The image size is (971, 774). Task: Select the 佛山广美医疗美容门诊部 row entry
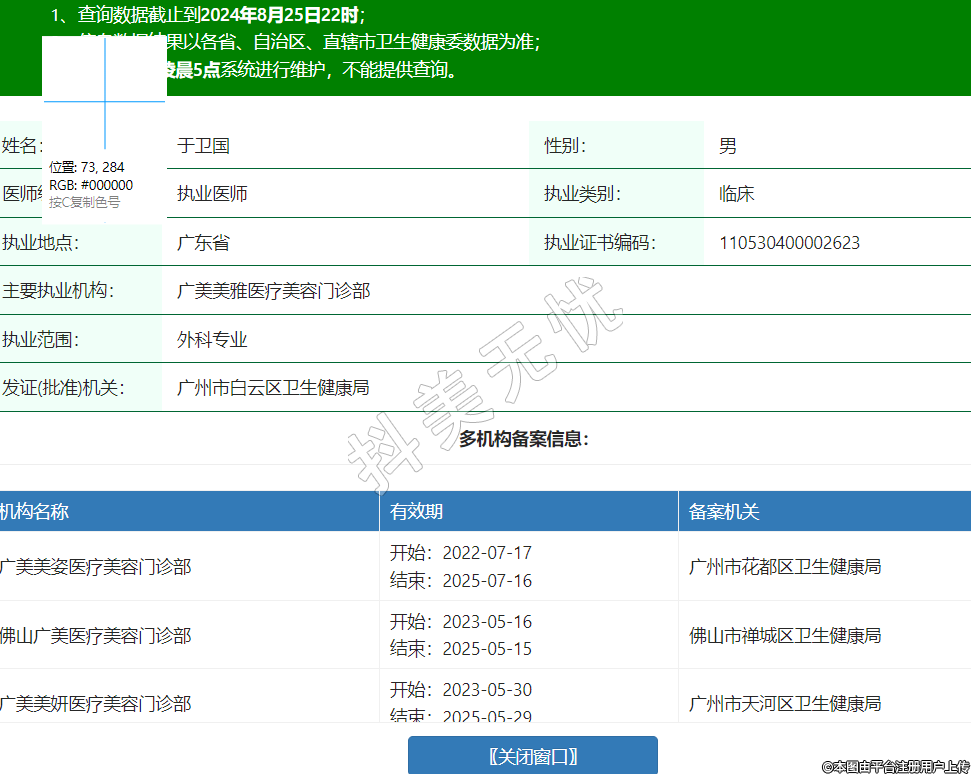point(96,636)
